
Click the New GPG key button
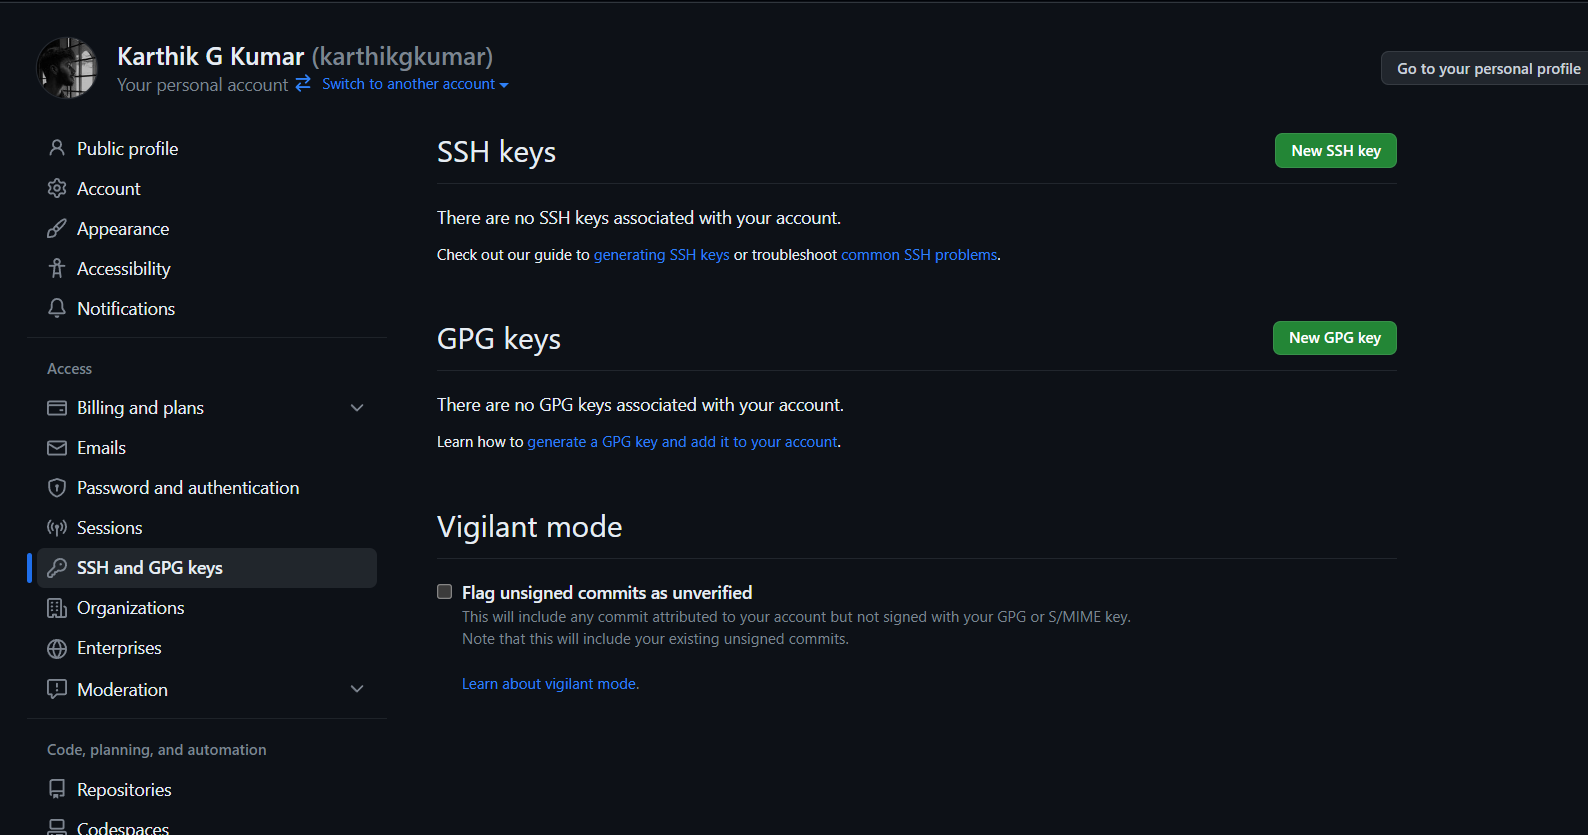(x=1334, y=338)
